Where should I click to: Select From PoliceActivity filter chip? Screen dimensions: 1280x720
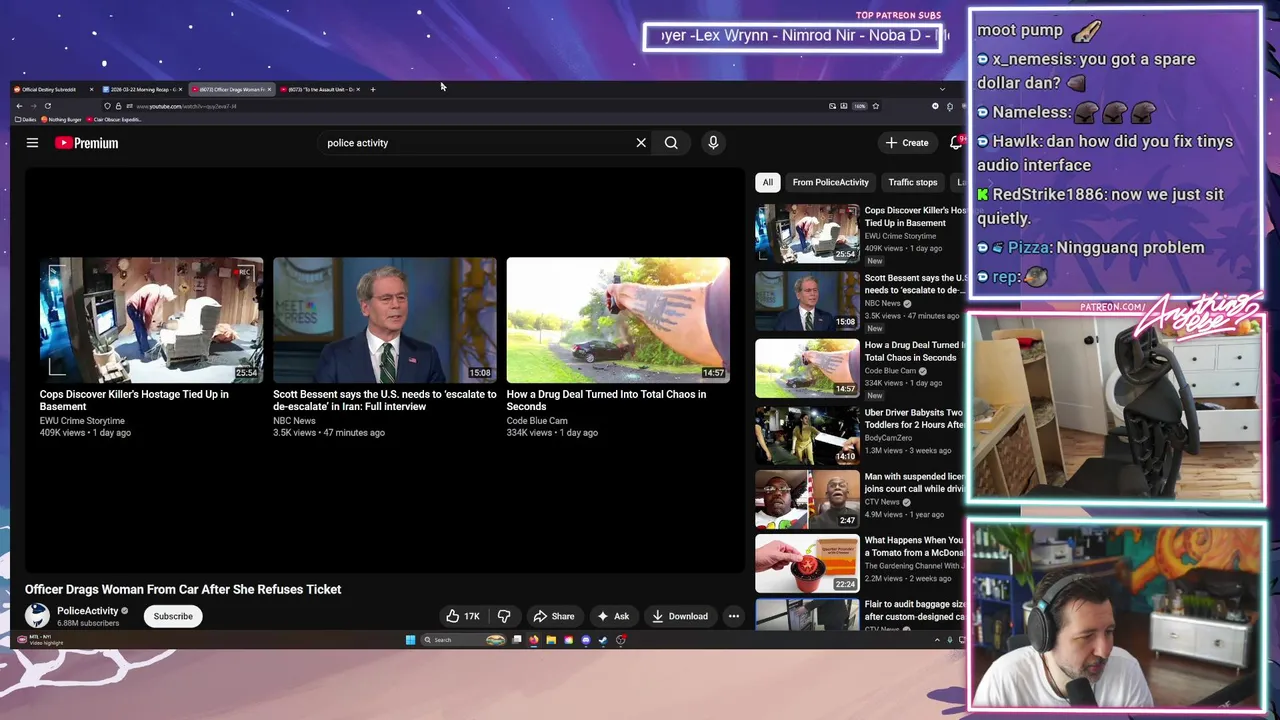point(830,182)
